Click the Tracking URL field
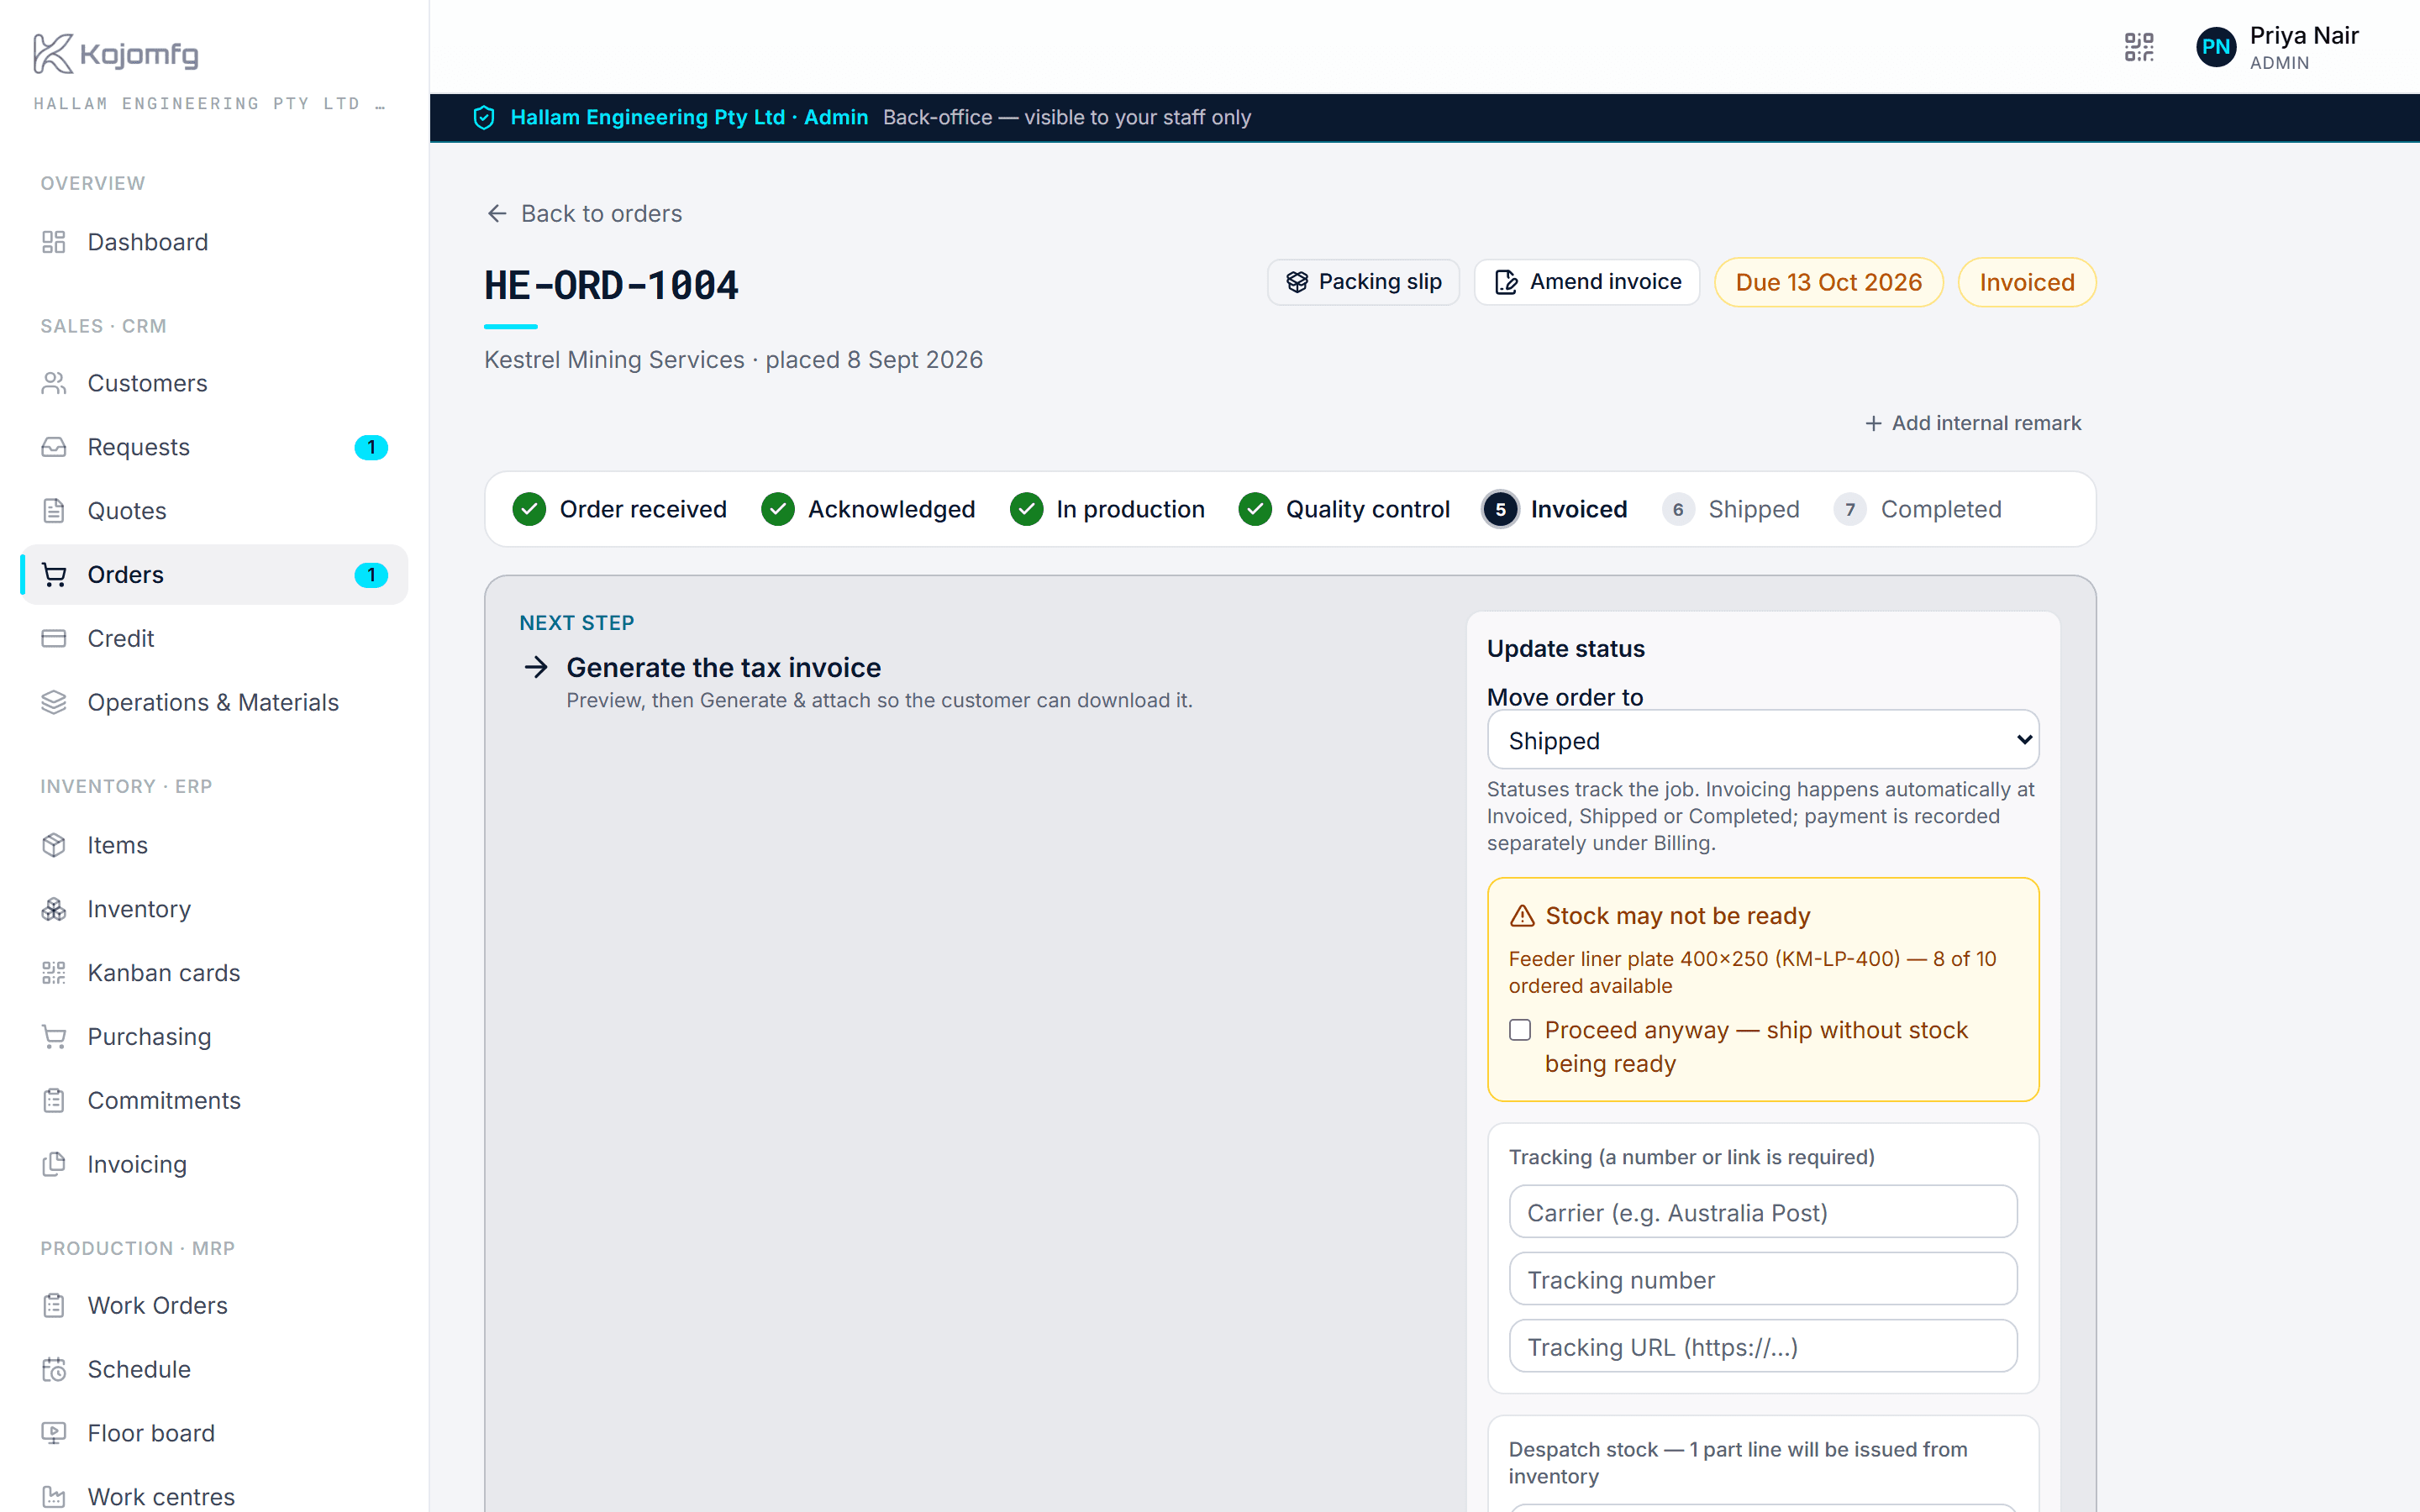The width and height of the screenshot is (2420, 1512). (x=1763, y=1346)
